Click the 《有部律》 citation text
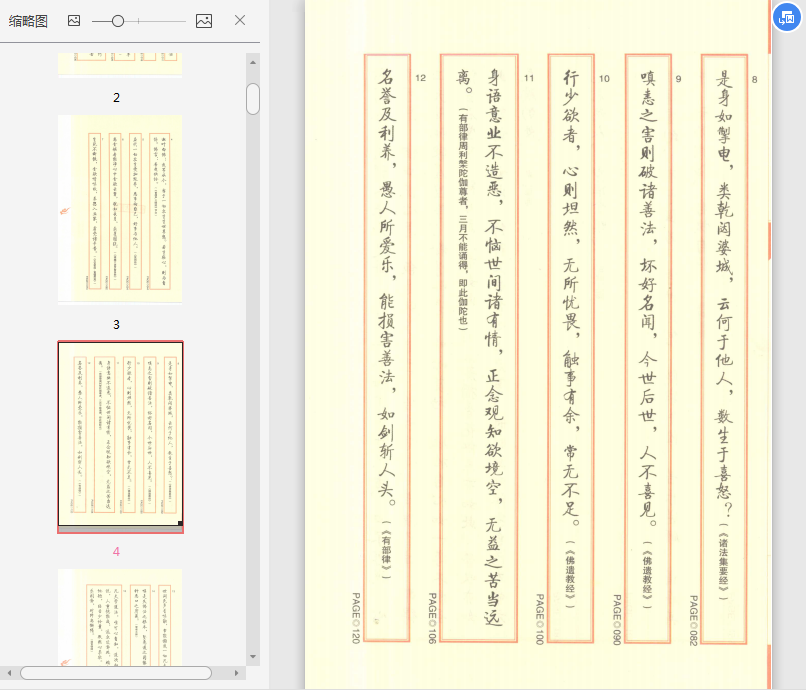The width and height of the screenshot is (806, 690). pos(386,550)
